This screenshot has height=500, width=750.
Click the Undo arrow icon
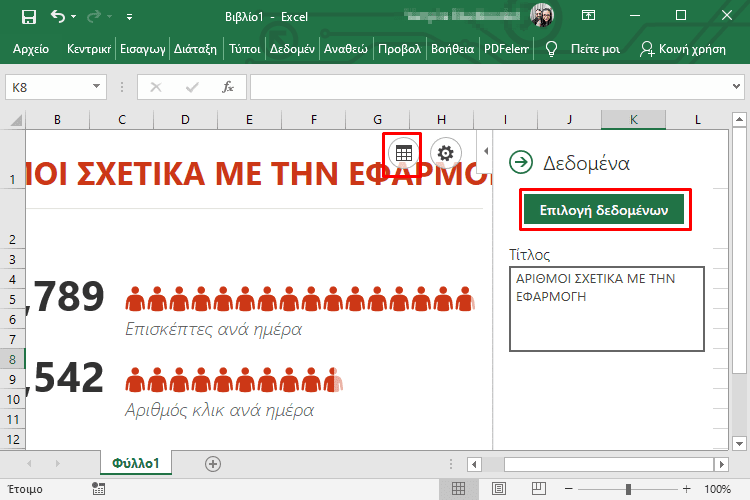58,16
